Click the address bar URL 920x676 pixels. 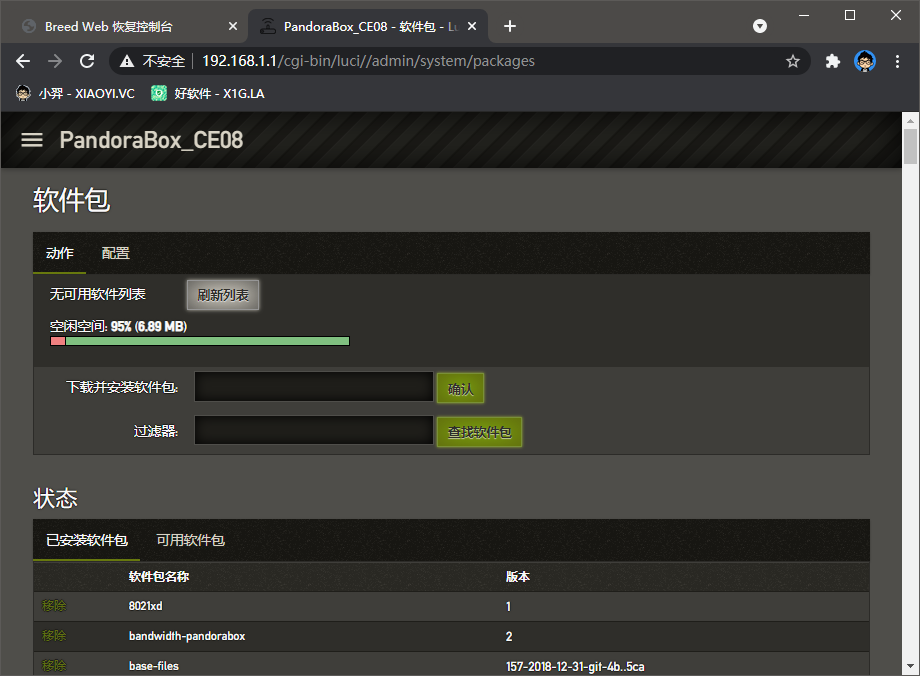(368, 61)
